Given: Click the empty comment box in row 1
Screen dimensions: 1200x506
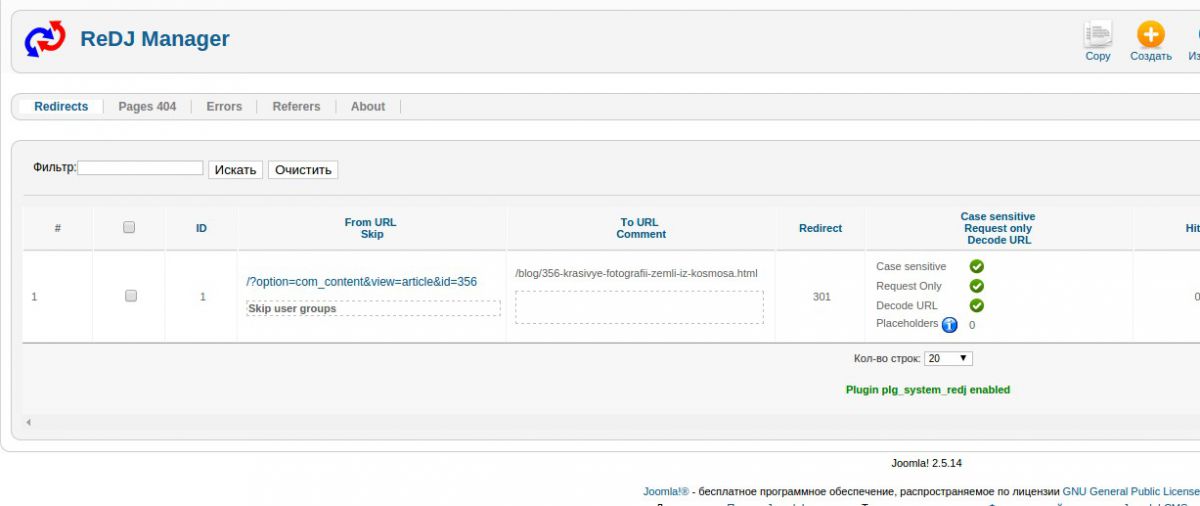Looking at the screenshot, I should (x=639, y=307).
